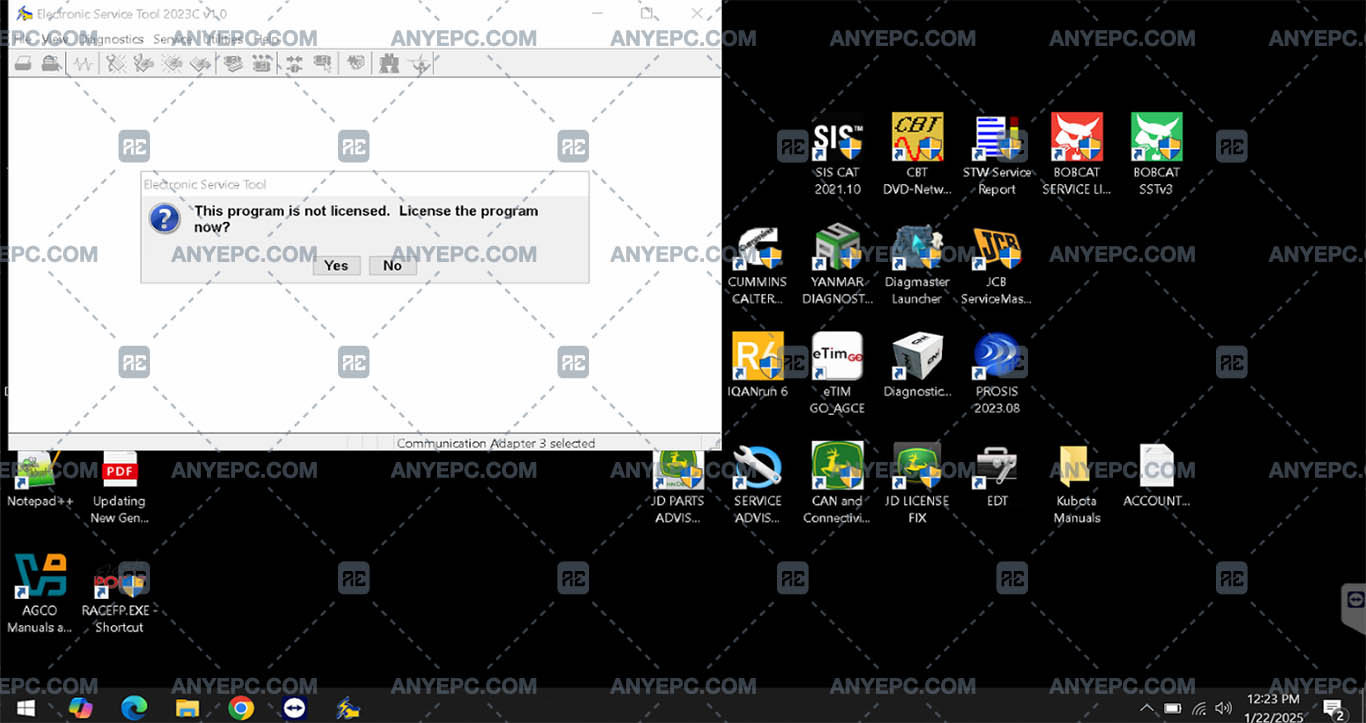Select the IQANrun 6 desktop icon
This screenshot has height=723, width=1366.
point(757,365)
